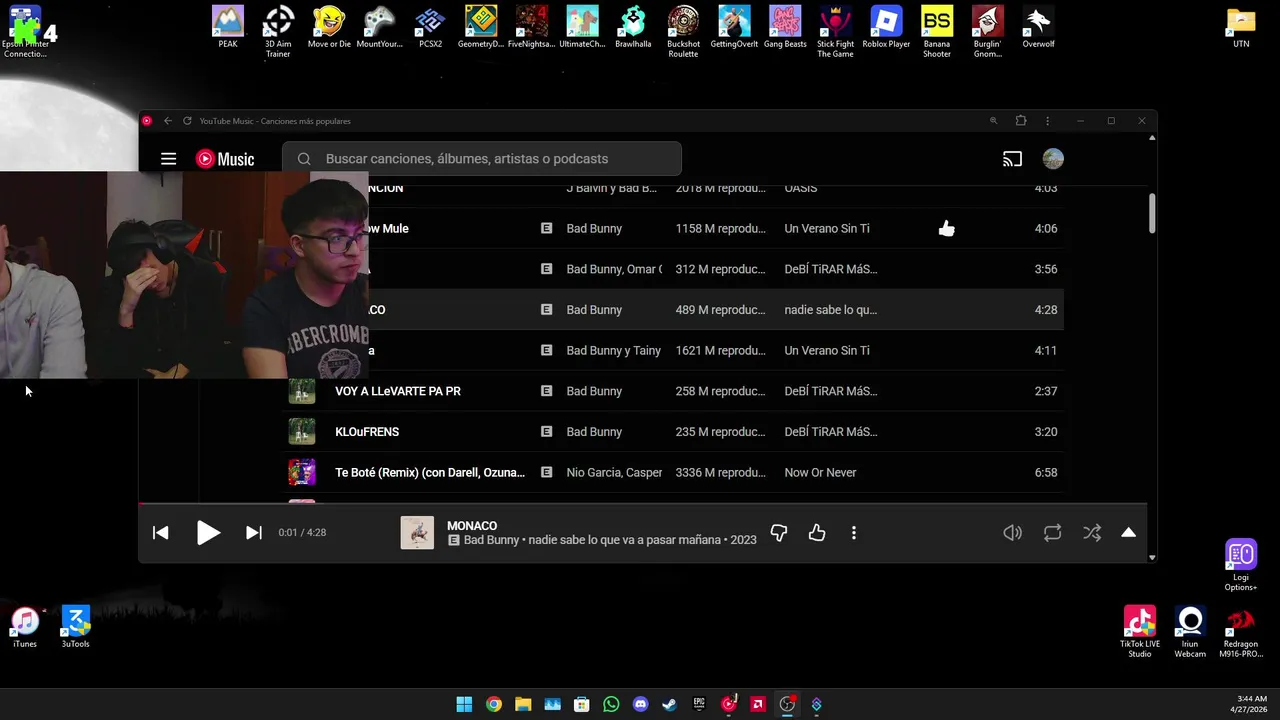Dislike the current song MONACO
The width and height of the screenshot is (1280, 720).
coord(779,533)
